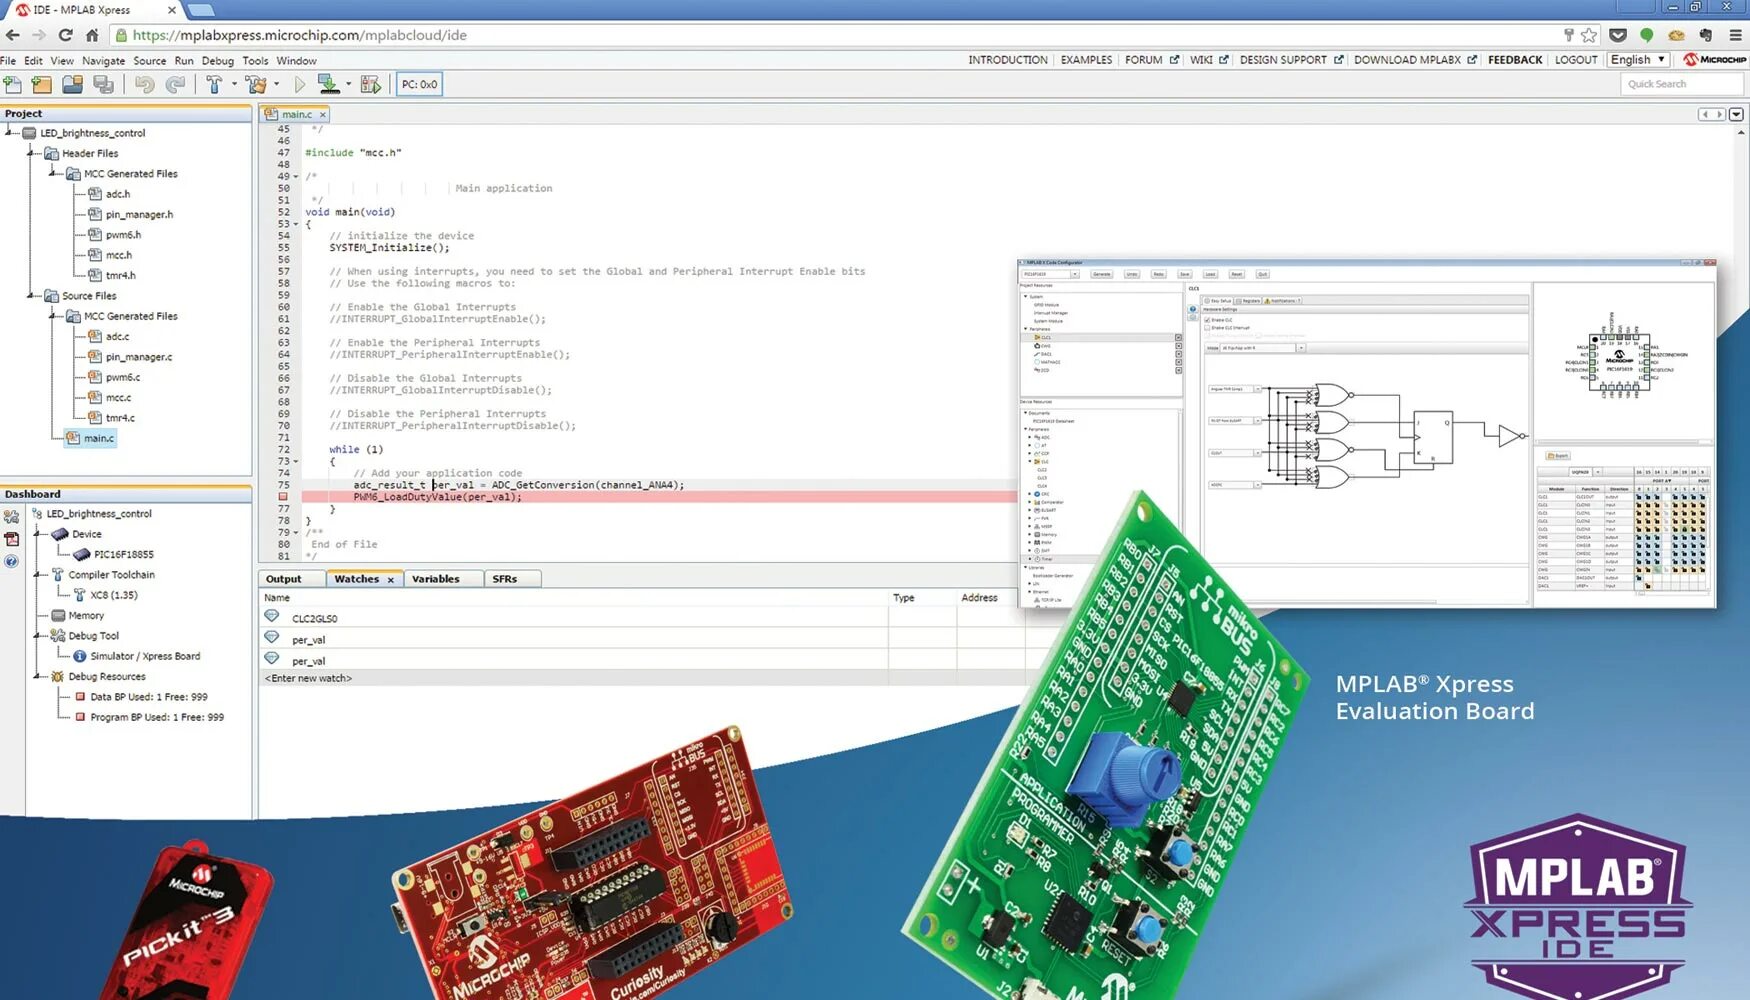Select PIC16F18855 device in Dashboard
The image size is (1750, 1000).
123,554
